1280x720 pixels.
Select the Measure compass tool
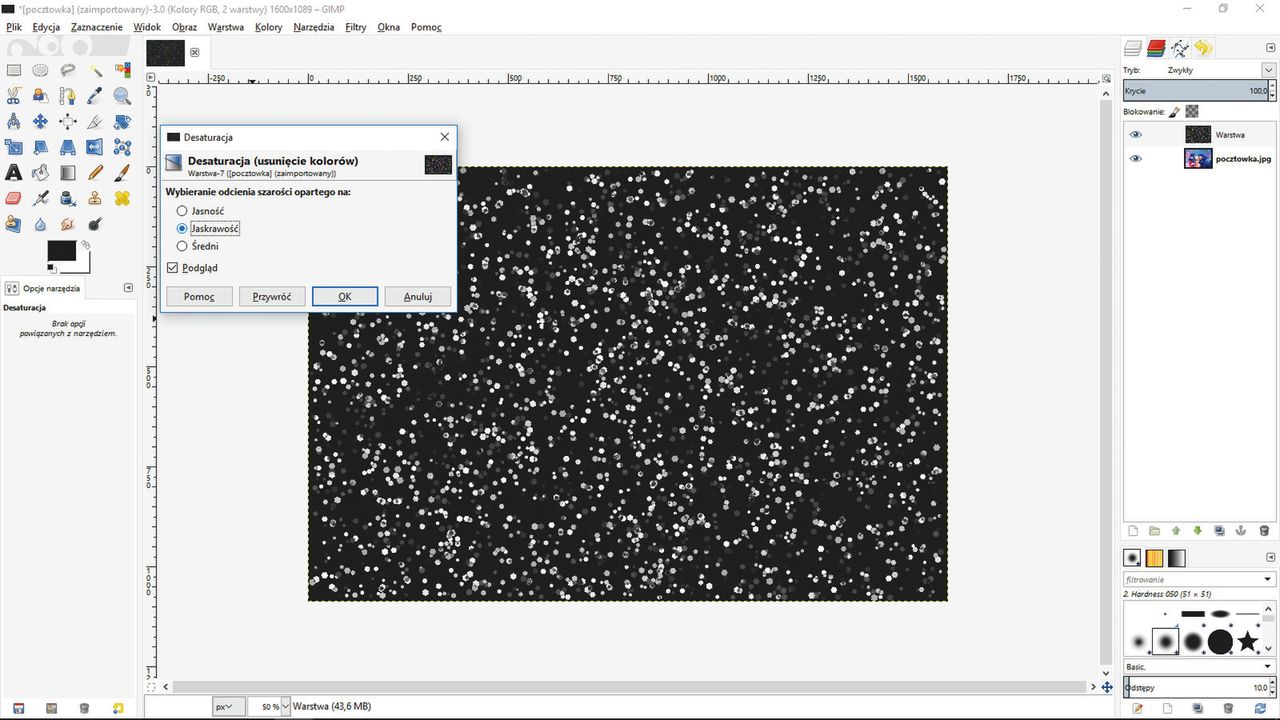point(14,122)
